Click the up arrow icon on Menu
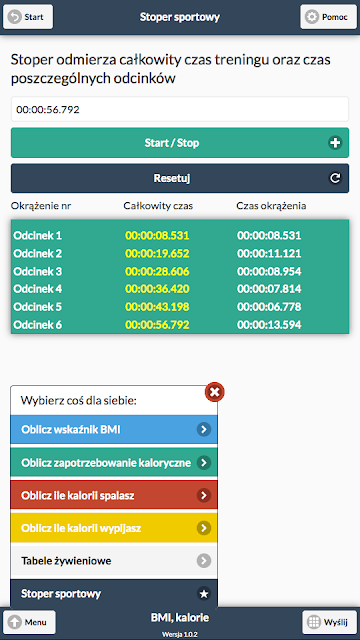360x640 pixels. tap(14, 622)
